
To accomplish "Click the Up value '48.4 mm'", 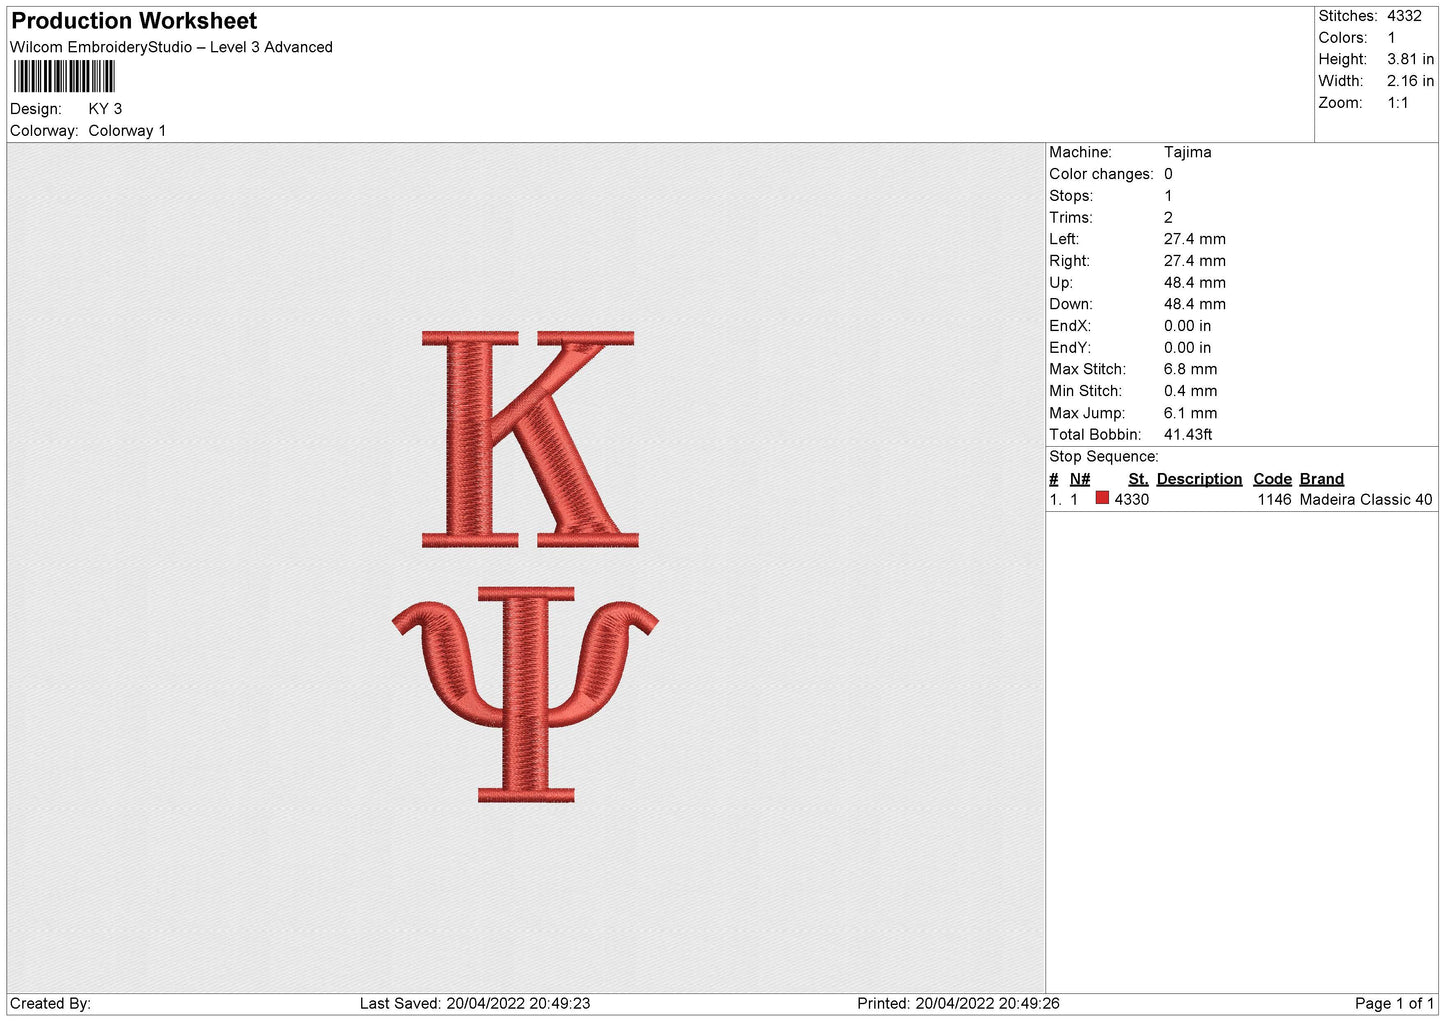I will click(x=1194, y=283).
